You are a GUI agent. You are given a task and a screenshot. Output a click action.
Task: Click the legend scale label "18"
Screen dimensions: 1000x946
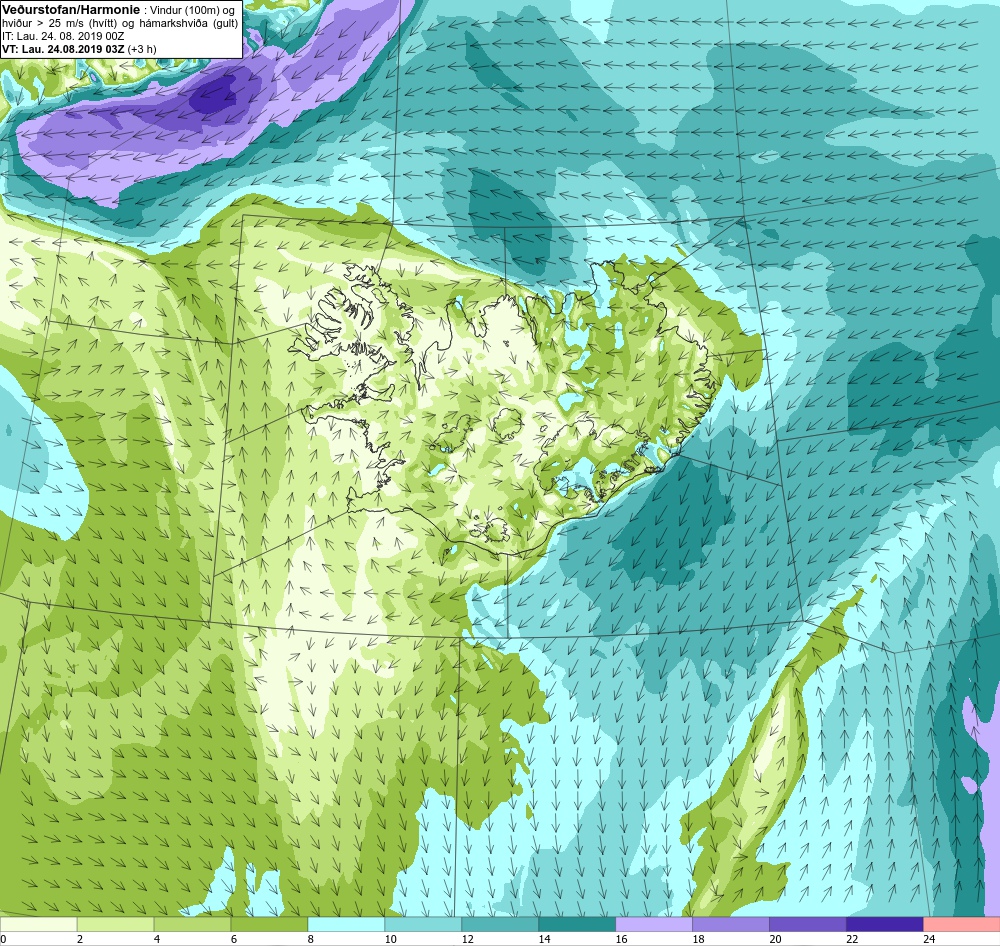point(698,939)
